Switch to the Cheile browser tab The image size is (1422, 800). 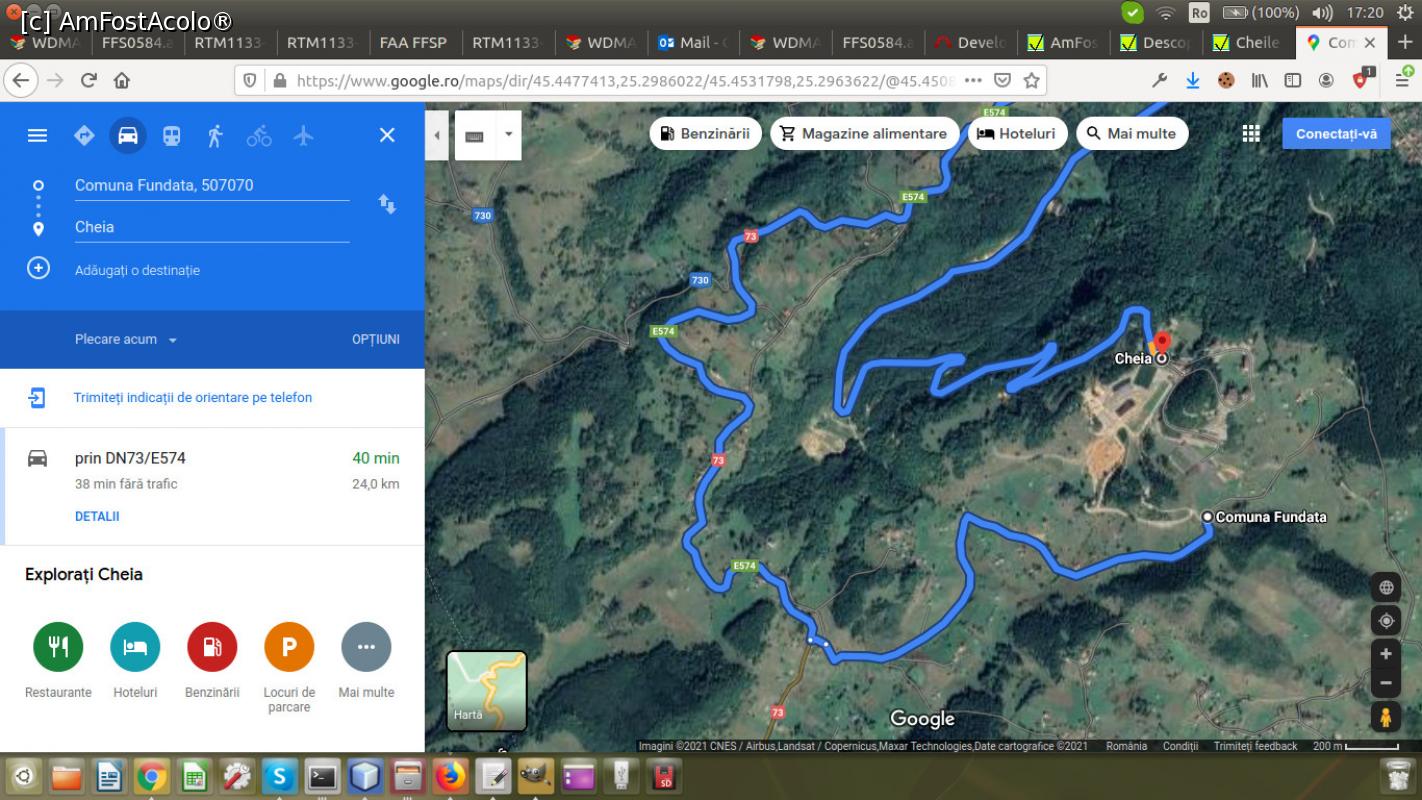click(x=1246, y=42)
